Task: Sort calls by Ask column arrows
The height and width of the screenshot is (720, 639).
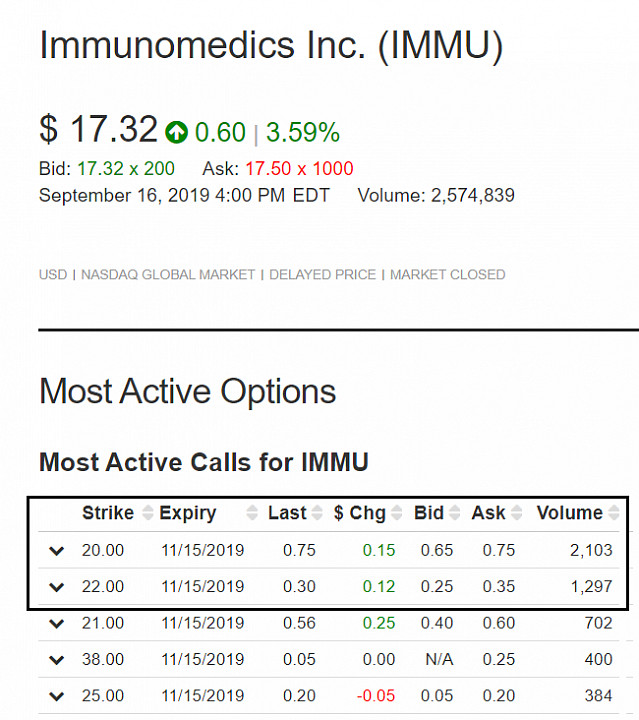Action: pos(516,513)
